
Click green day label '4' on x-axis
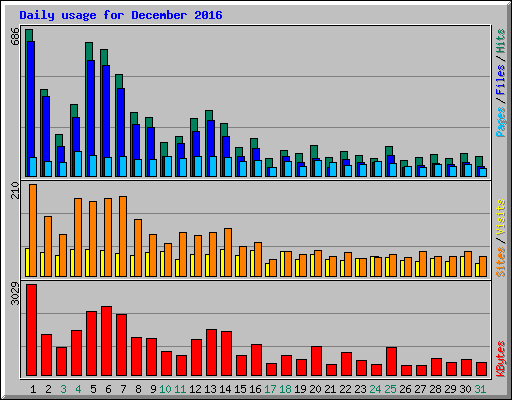pyautogui.click(x=78, y=389)
